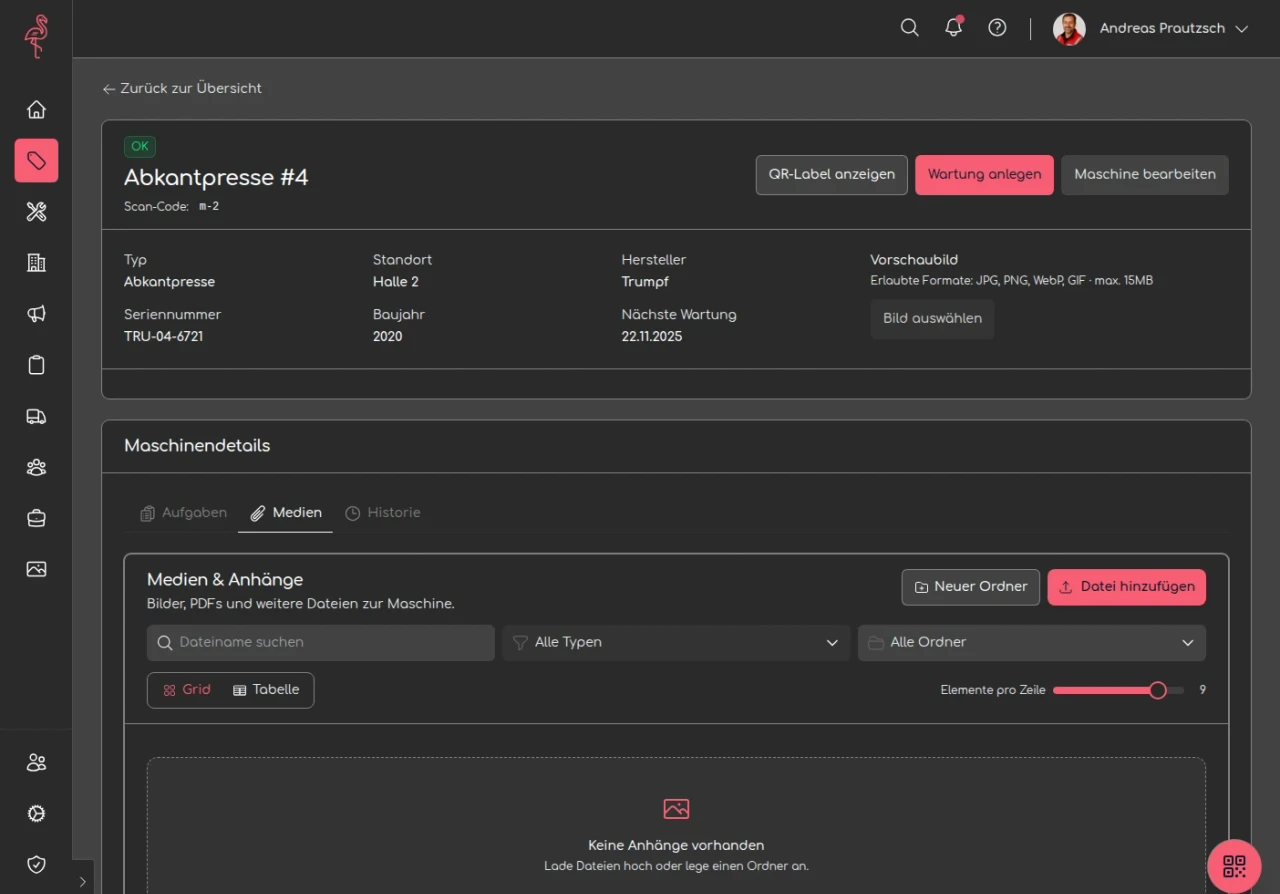The width and height of the screenshot is (1280, 894).
Task: Expand the user menu chevron beside Andreas Prautzsch
Action: point(1242,29)
